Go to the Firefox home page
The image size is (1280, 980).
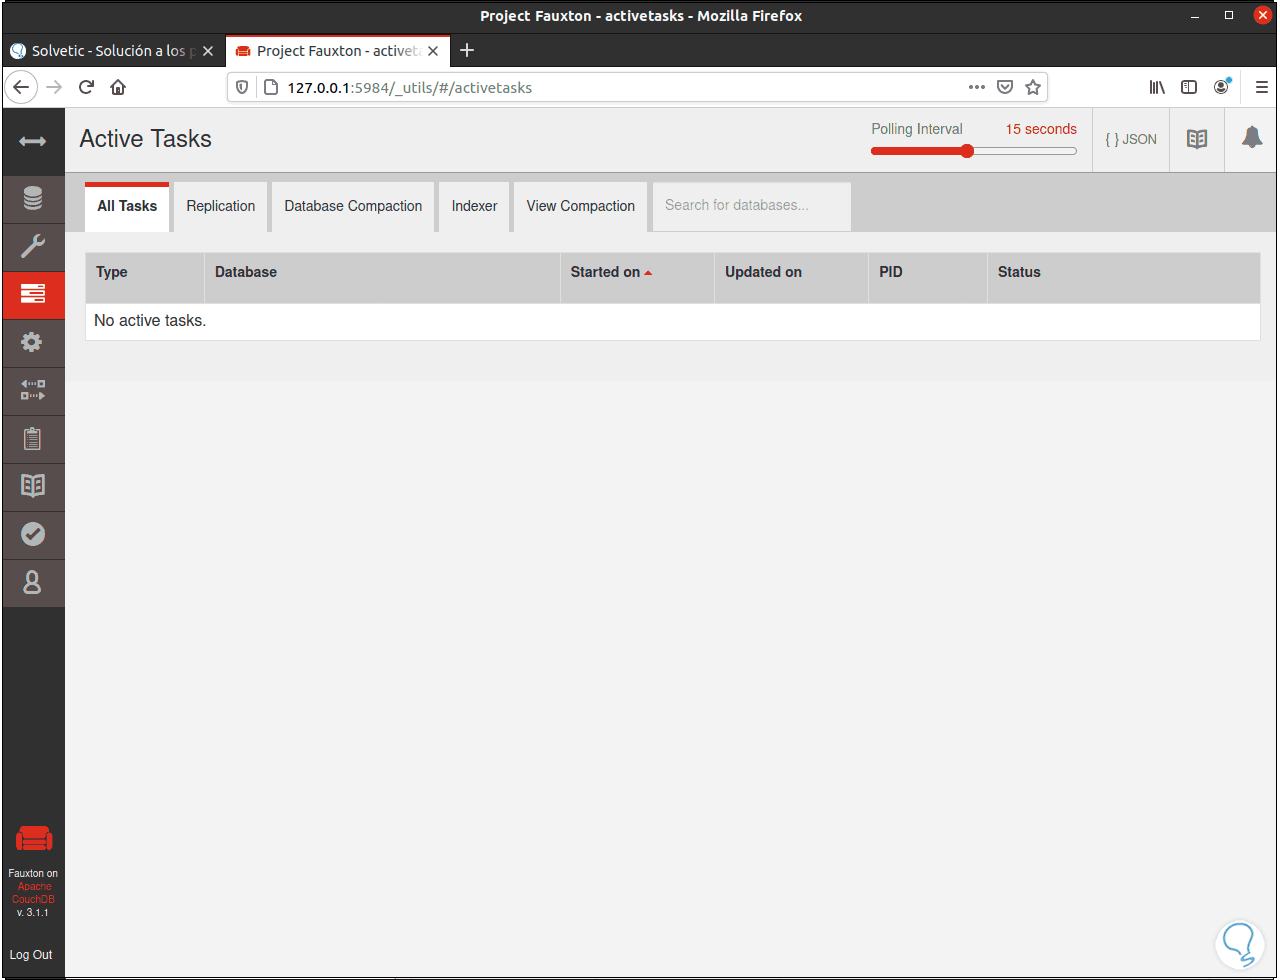click(x=118, y=87)
